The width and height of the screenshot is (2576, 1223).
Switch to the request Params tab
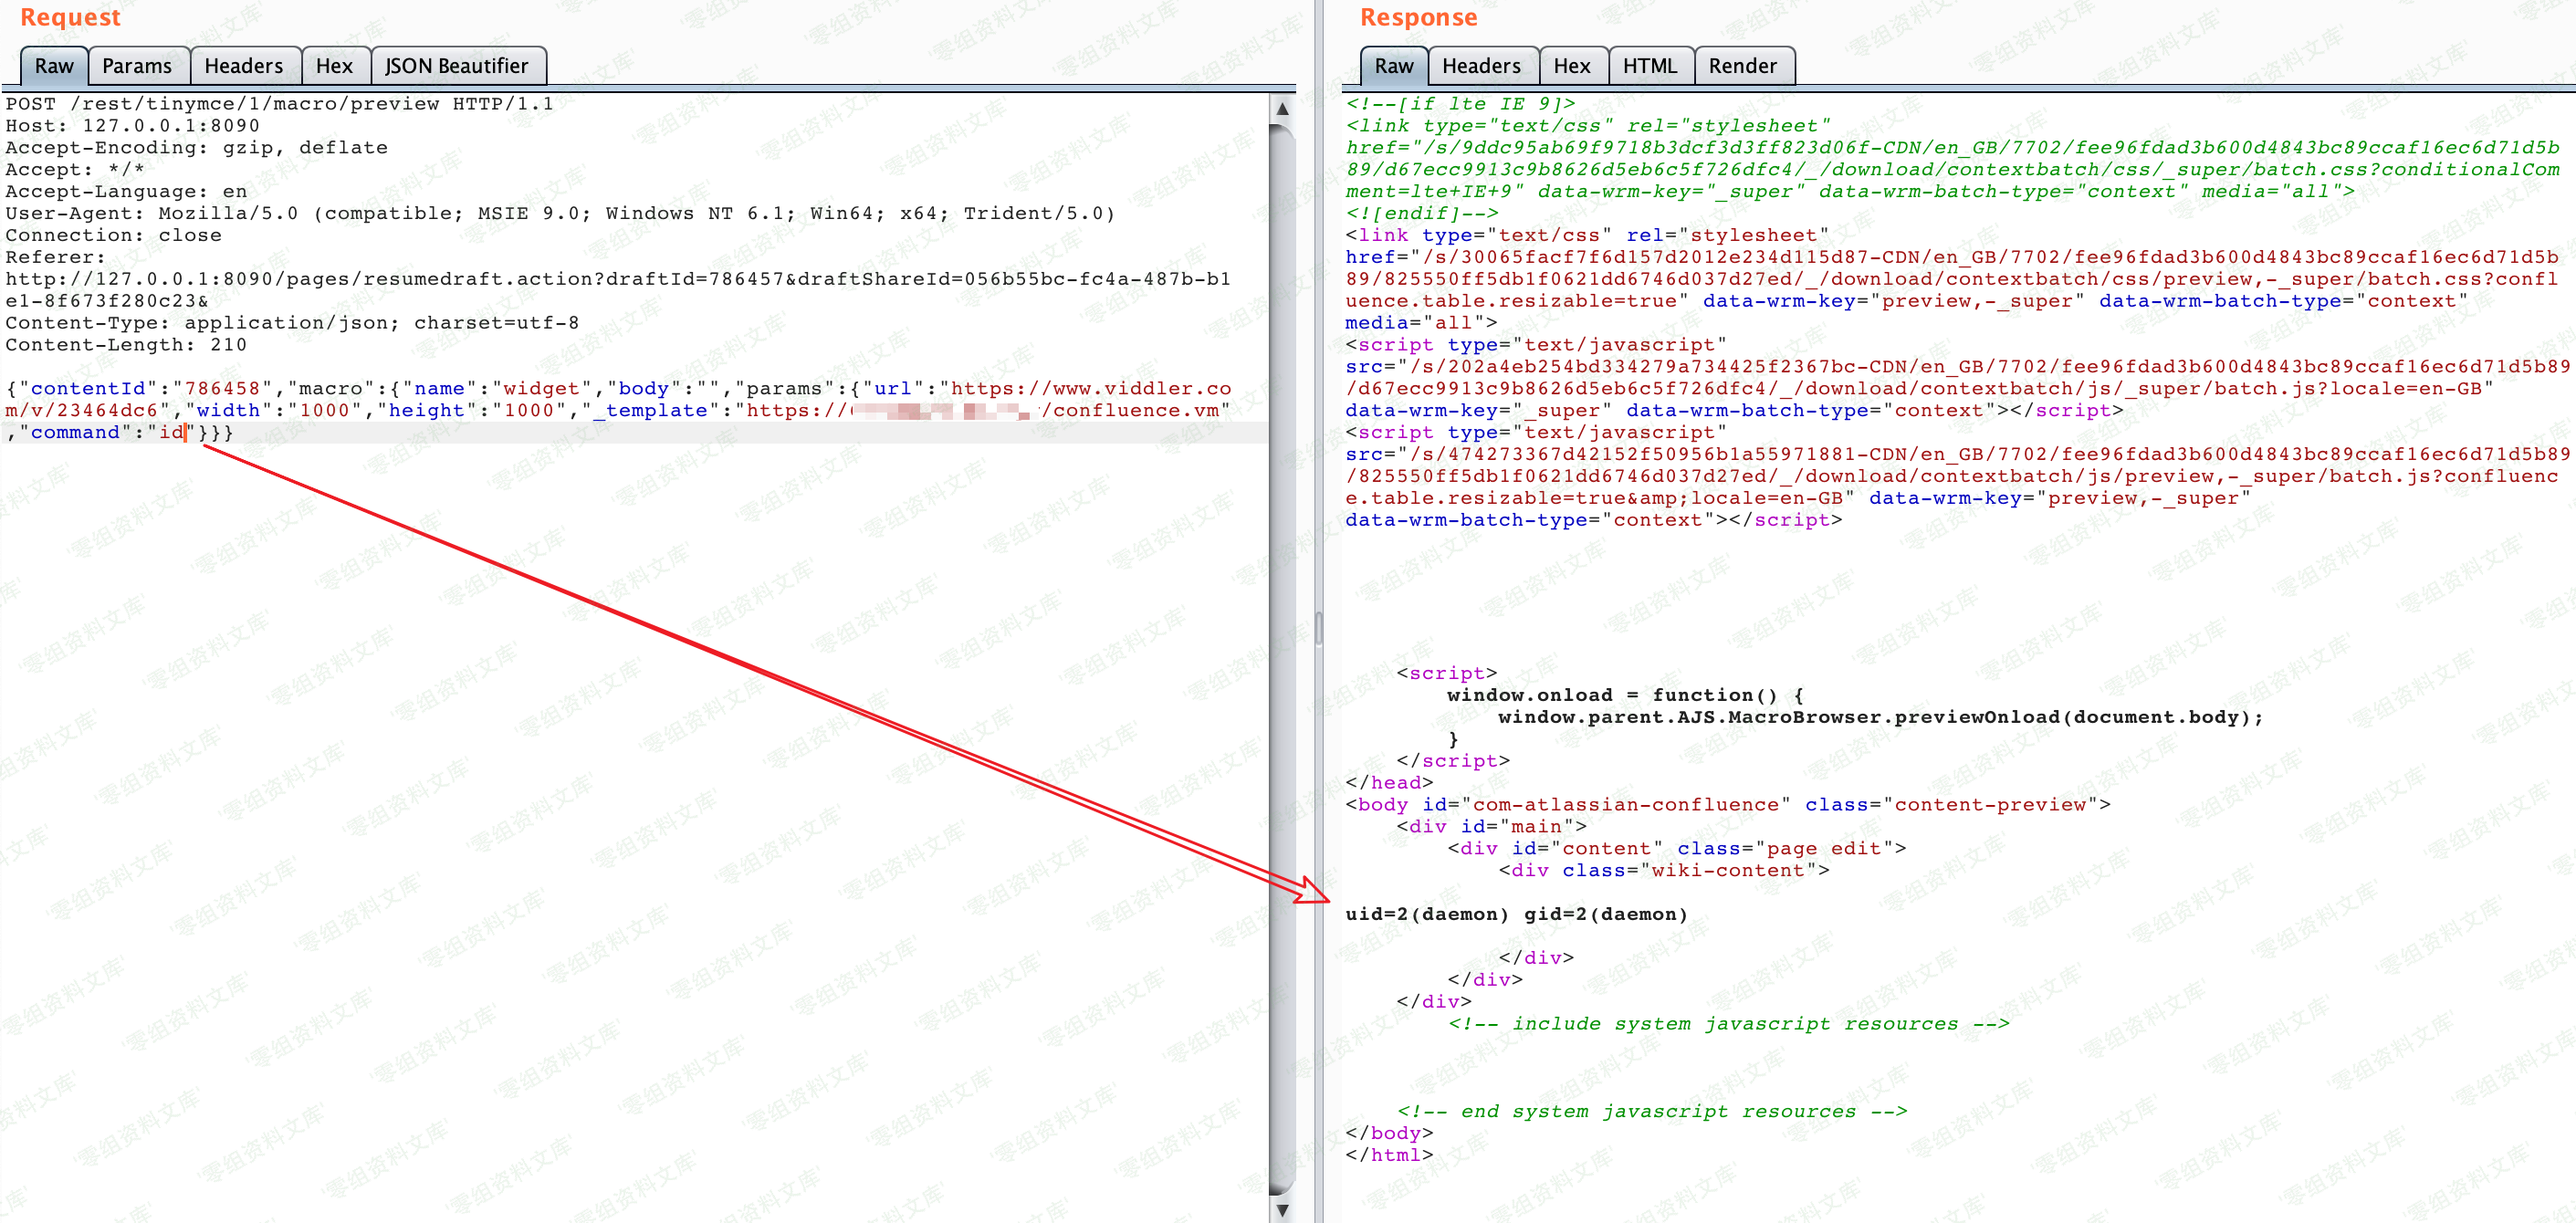pos(137,66)
